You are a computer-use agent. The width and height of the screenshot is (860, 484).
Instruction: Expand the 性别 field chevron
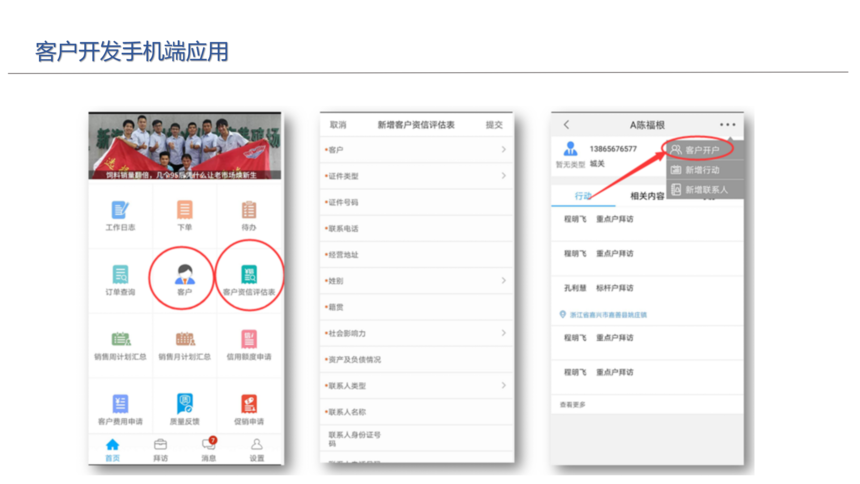tap(503, 280)
